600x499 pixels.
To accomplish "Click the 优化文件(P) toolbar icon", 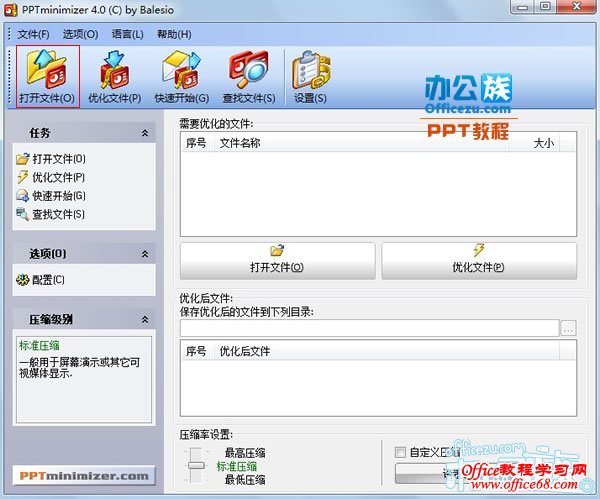I will tap(115, 76).
